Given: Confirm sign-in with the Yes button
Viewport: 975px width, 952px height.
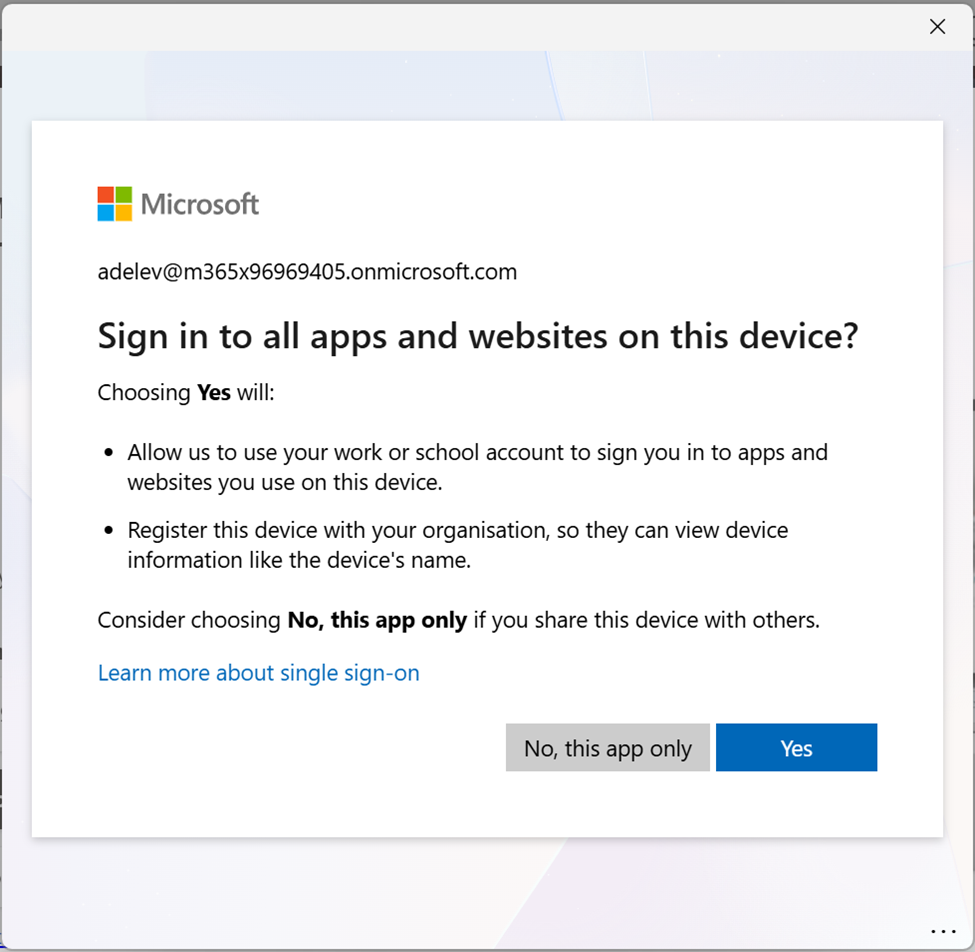Looking at the screenshot, I should pos(796,747).
